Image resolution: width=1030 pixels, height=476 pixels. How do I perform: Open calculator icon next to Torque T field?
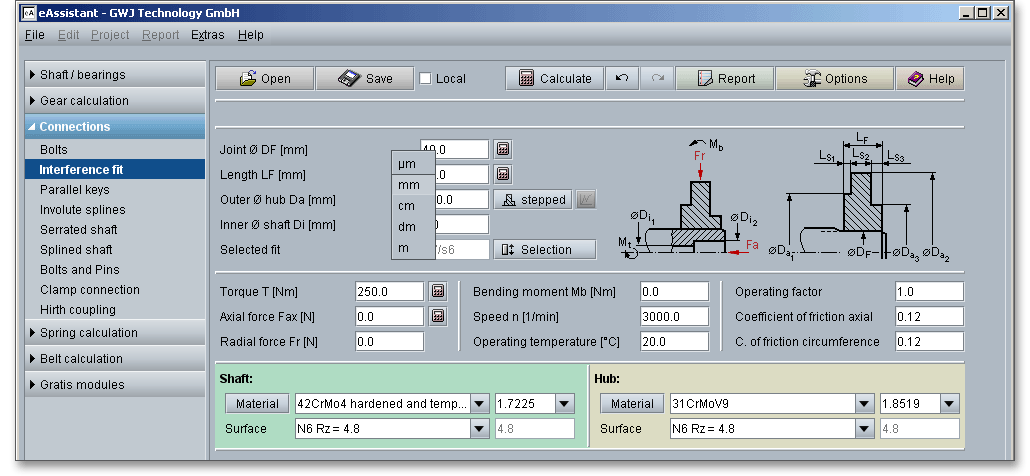pyautogui.click(x=437, y=292)
